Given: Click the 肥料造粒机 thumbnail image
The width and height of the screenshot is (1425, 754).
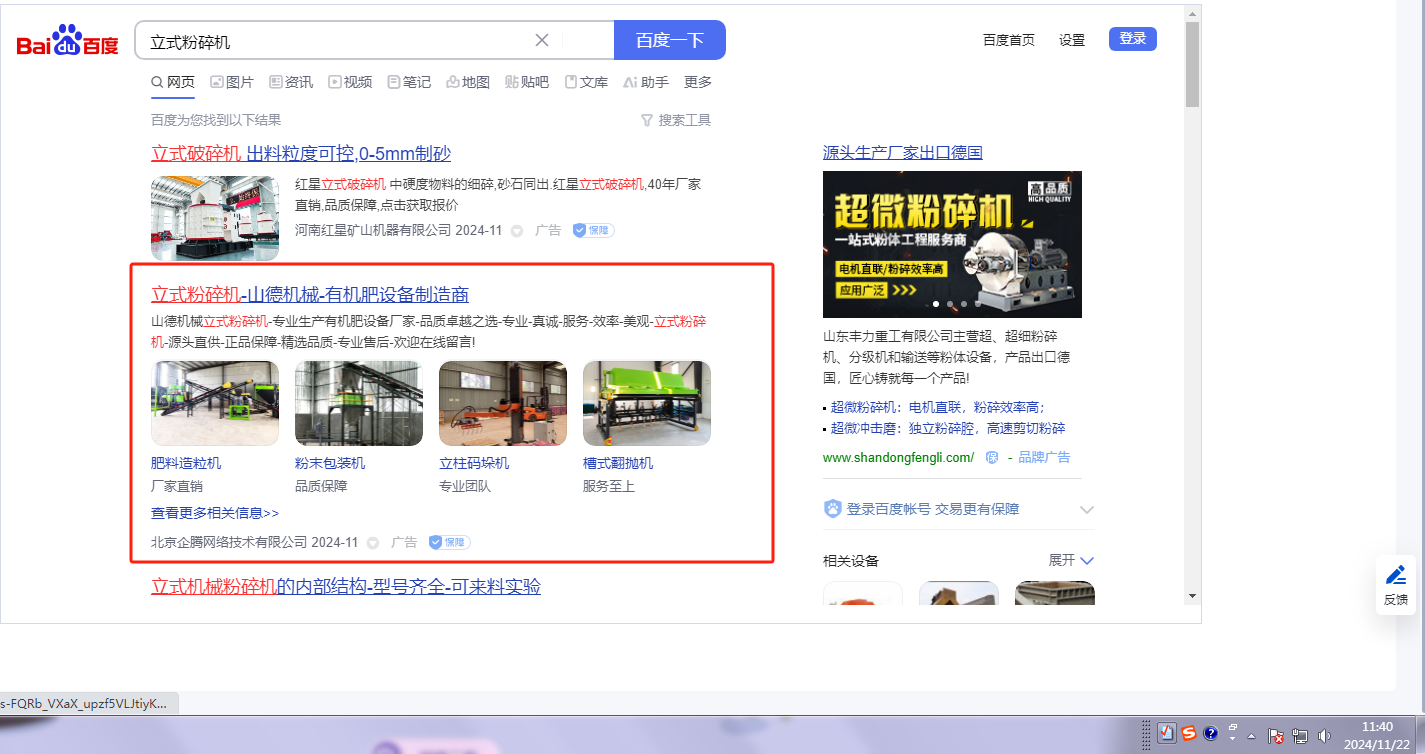Looking at the screenshot, I should point(215,403).
